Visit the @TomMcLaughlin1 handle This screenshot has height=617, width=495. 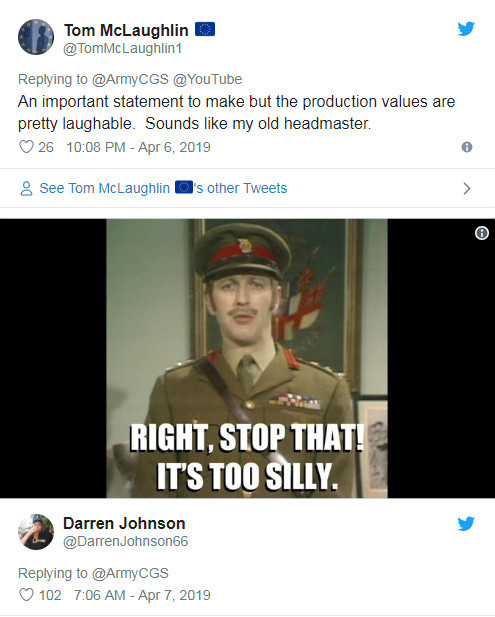[x=122, y=48]
